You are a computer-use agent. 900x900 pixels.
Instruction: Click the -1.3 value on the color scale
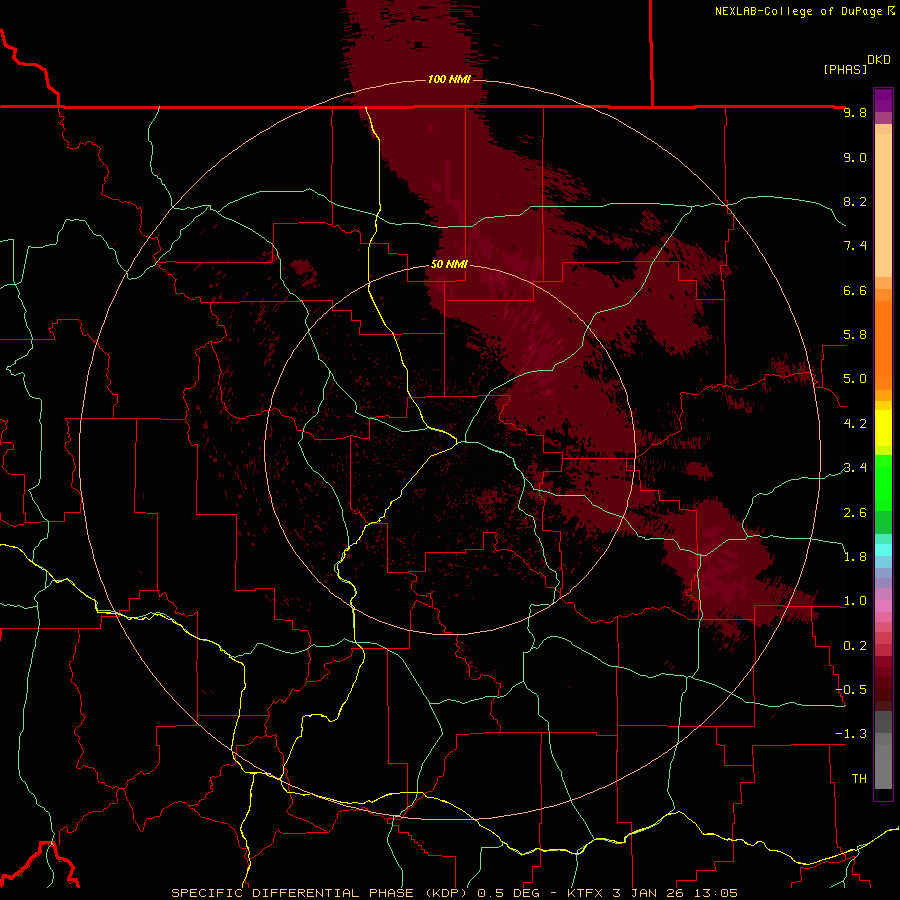[x=851, y=734]
